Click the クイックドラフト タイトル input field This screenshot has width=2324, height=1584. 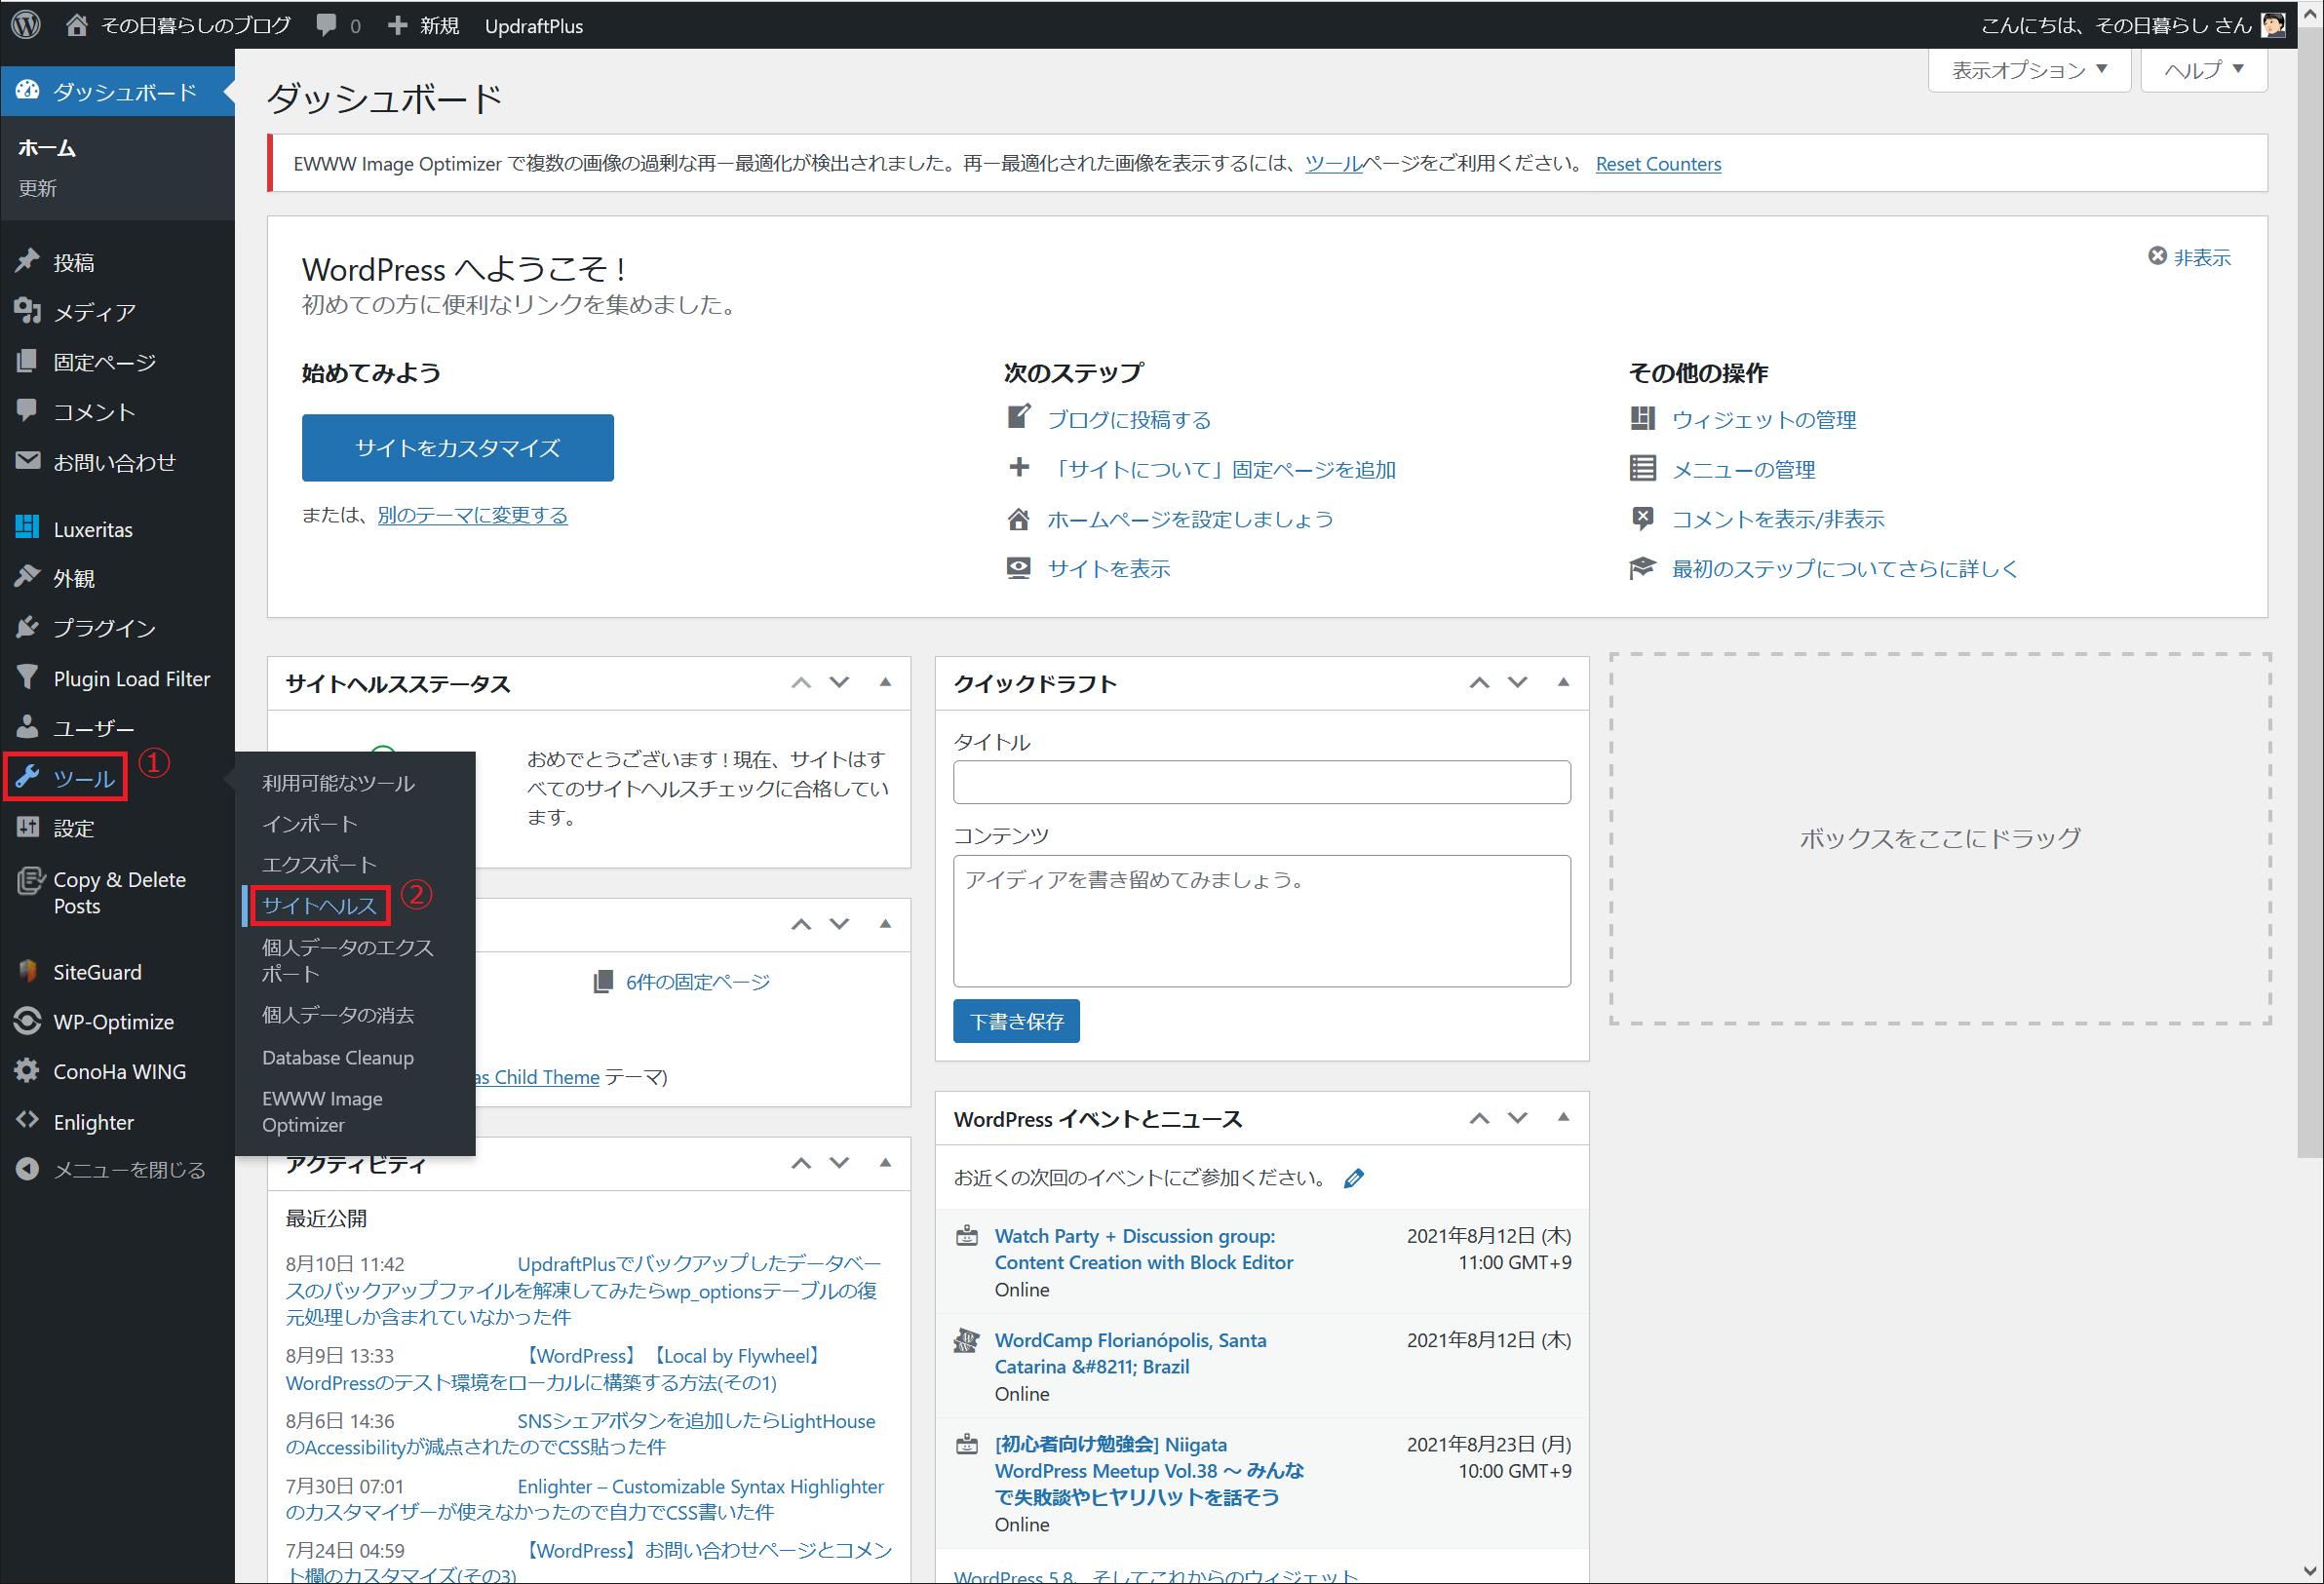click(1262, 782)
